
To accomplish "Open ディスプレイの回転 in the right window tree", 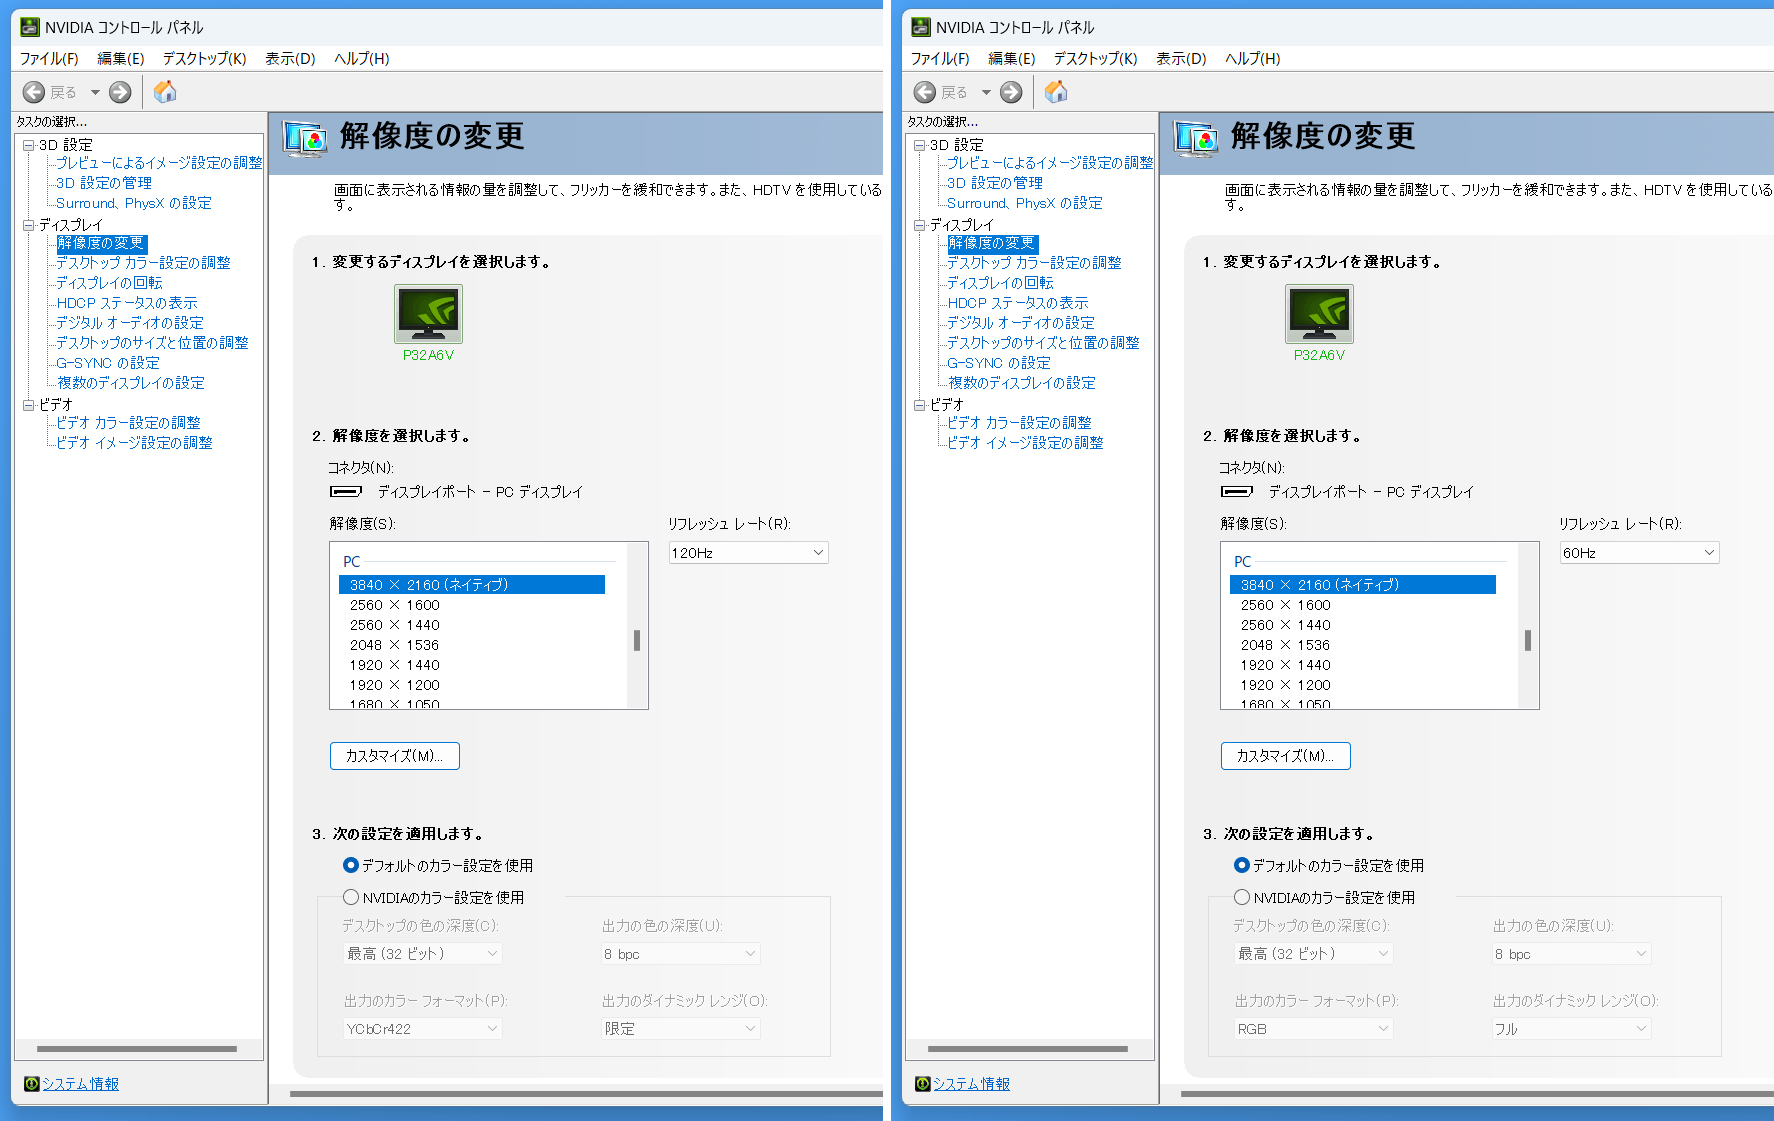I will coord(1000,283).
